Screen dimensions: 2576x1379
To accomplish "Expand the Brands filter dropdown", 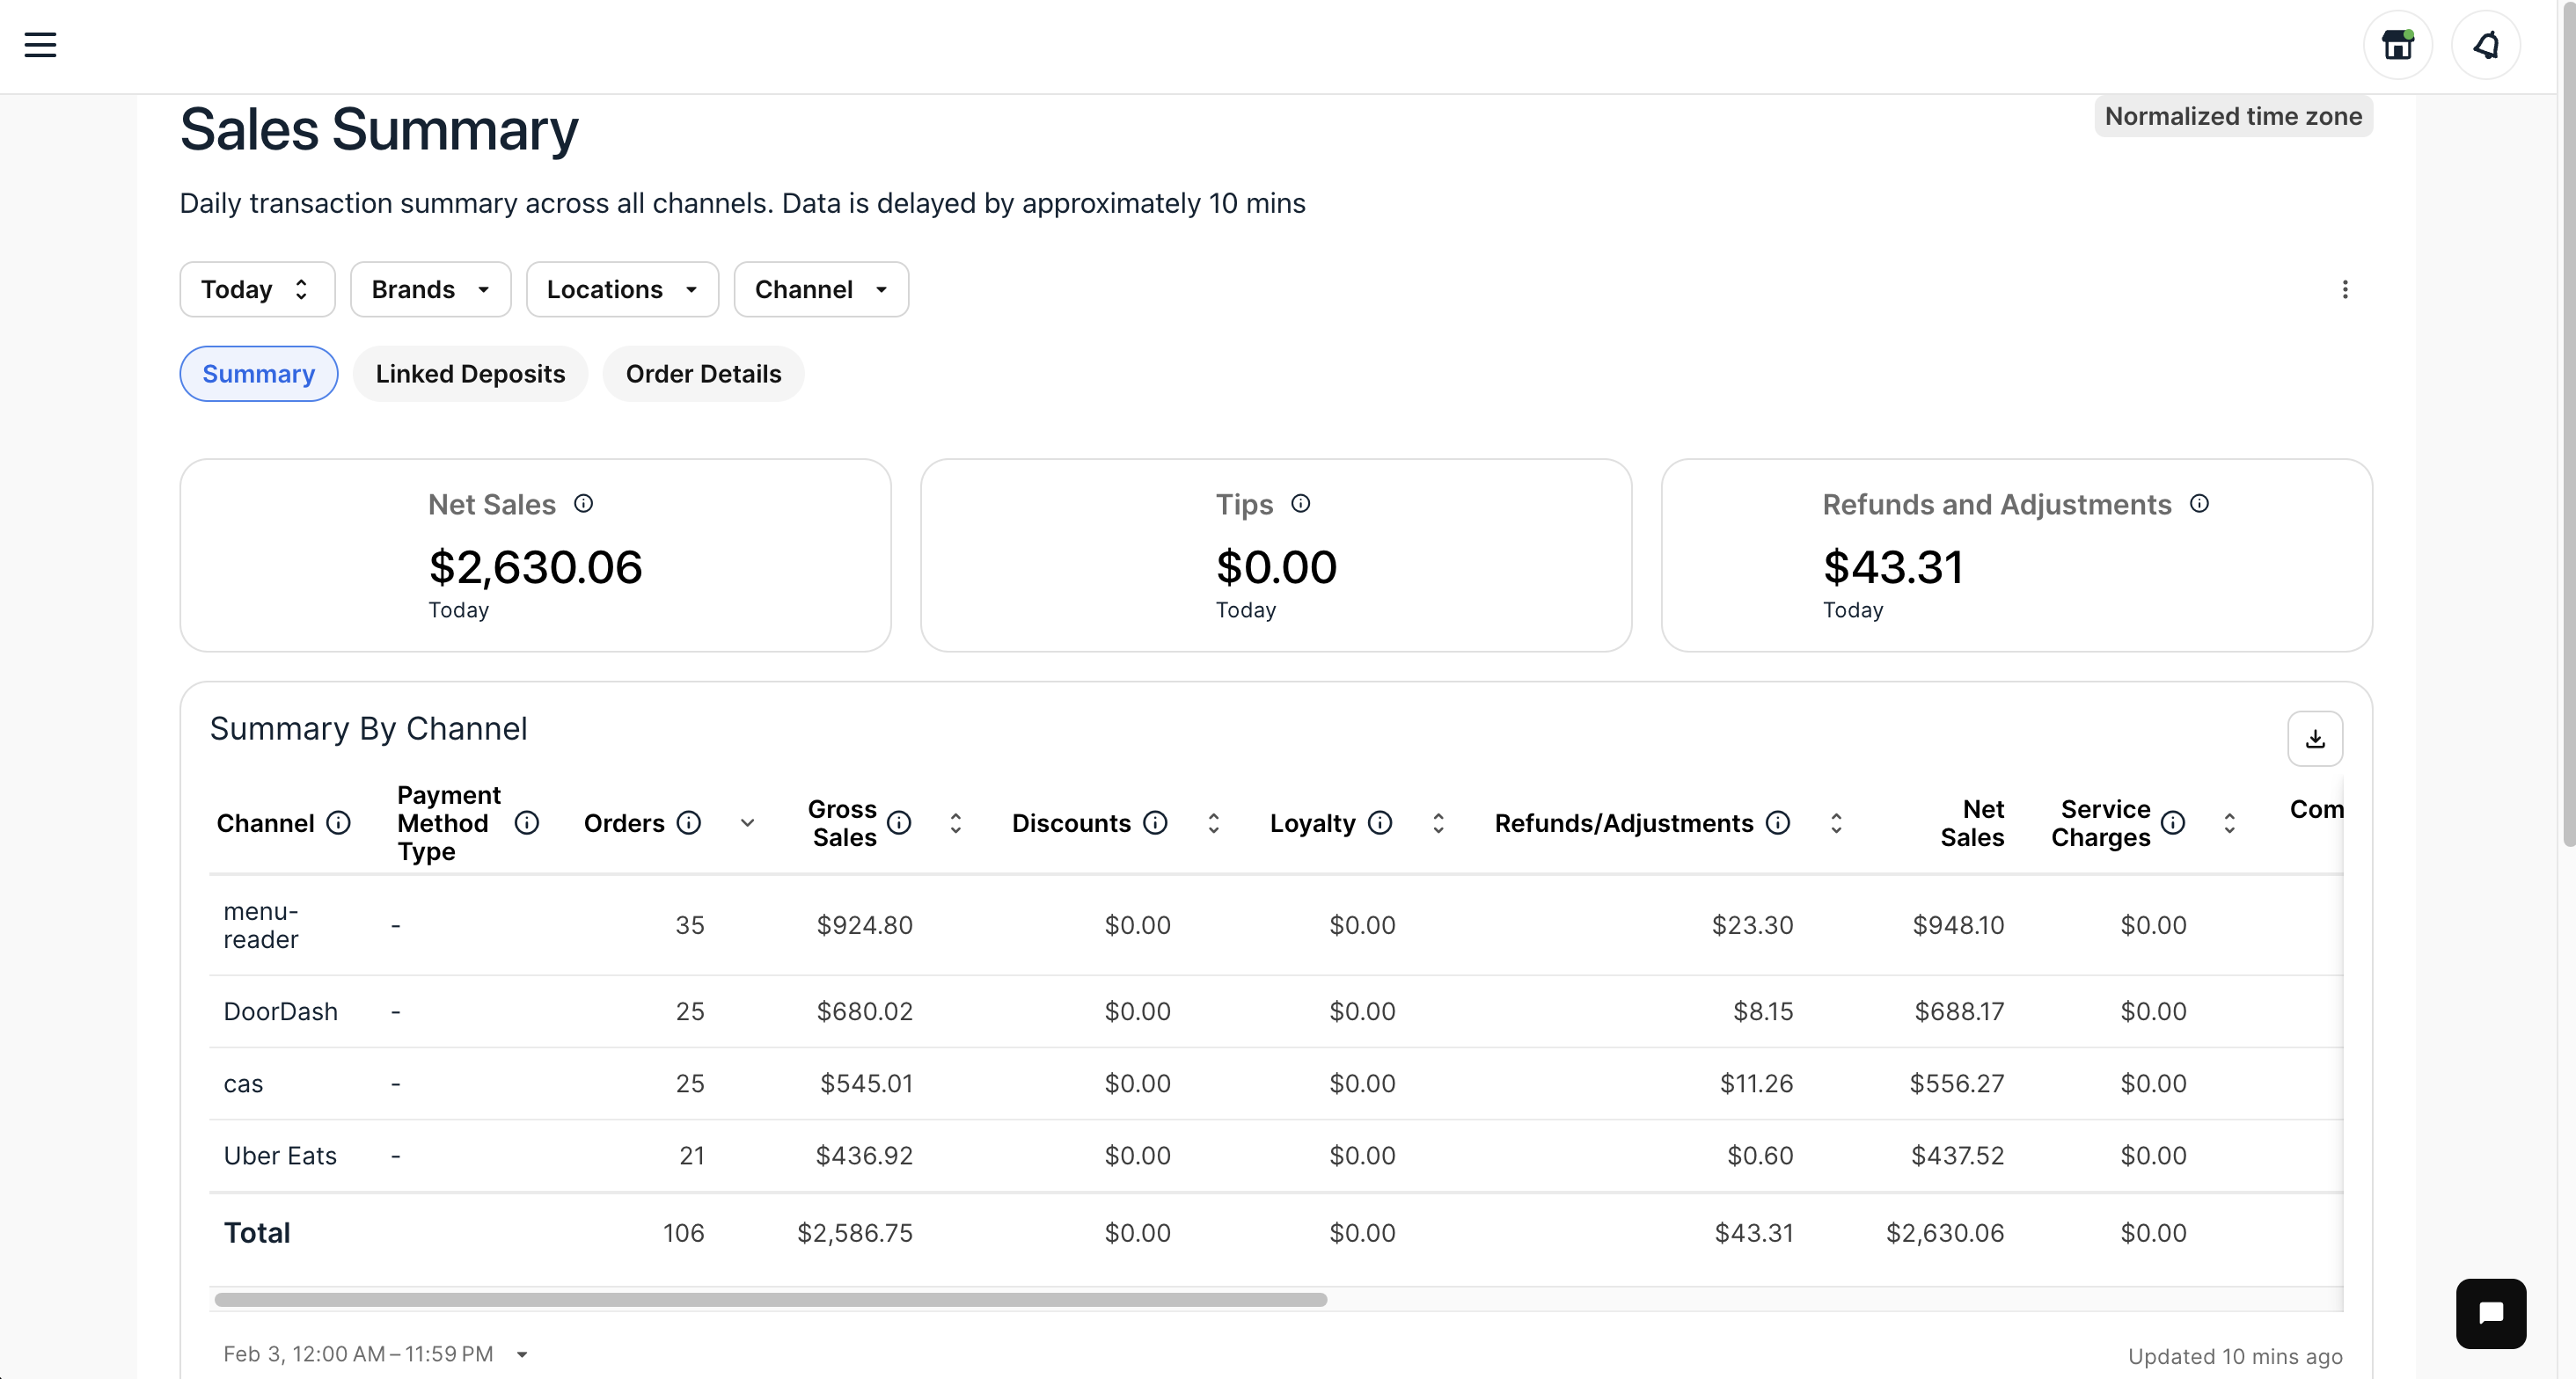I will click(x=430, y=290).
